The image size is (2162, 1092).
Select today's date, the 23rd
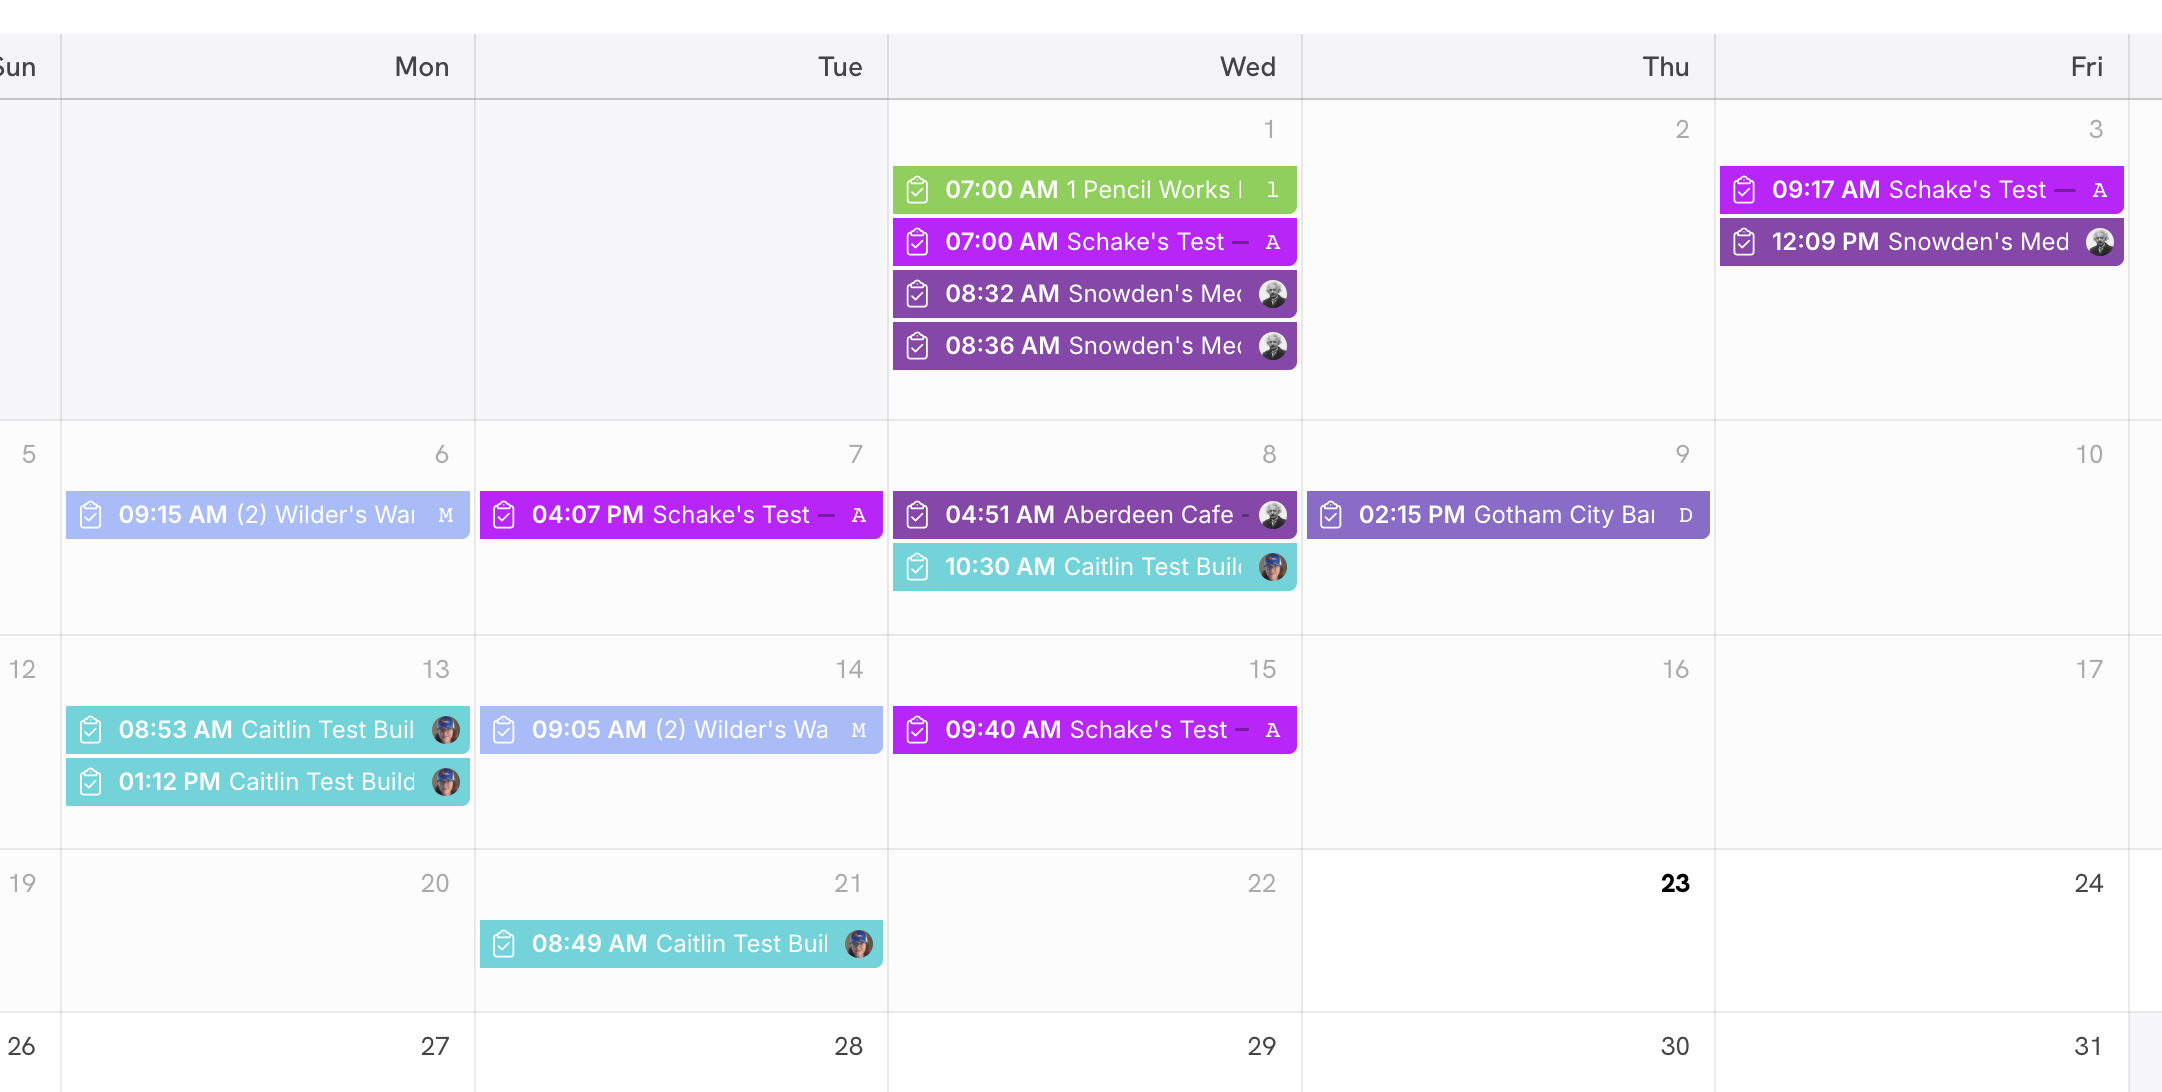tap(1675, 883)
